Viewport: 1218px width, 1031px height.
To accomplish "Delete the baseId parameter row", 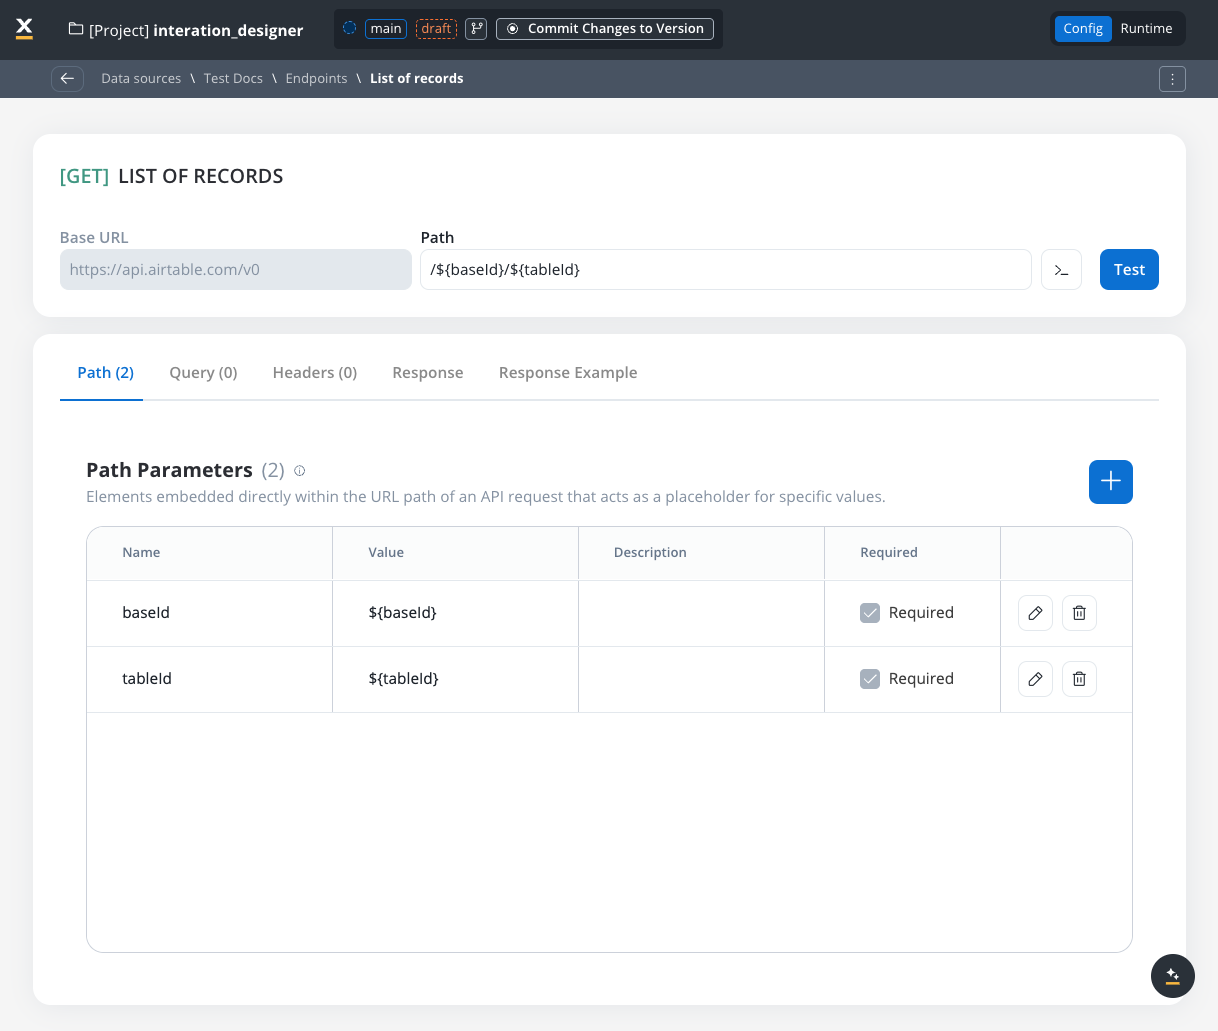I will 1079,613.
